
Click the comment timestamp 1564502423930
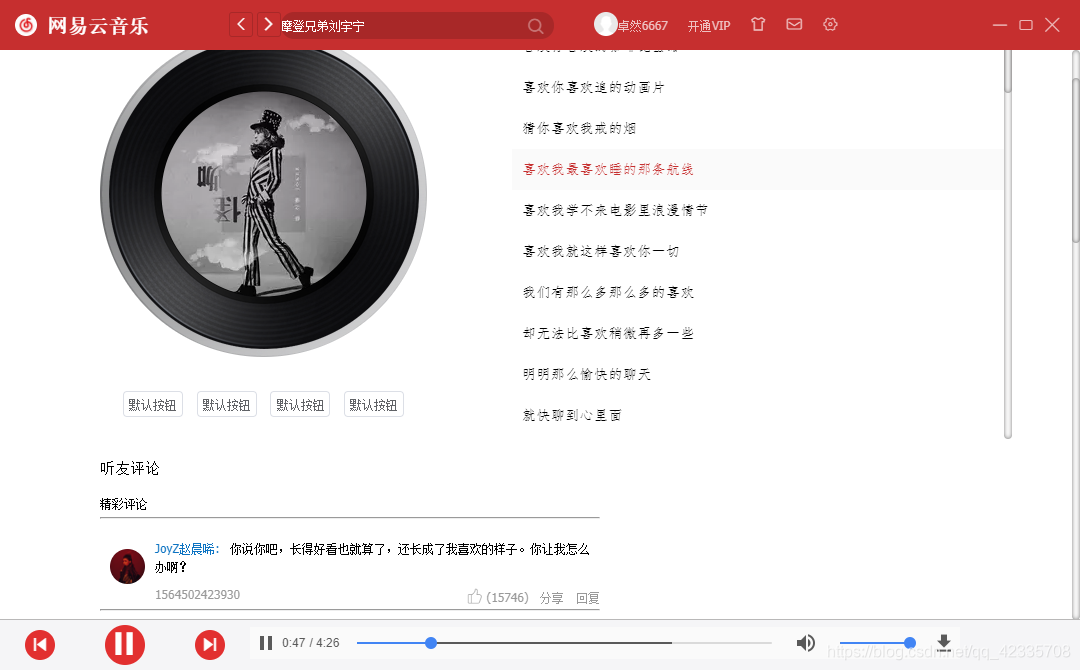tap(198, 594)
